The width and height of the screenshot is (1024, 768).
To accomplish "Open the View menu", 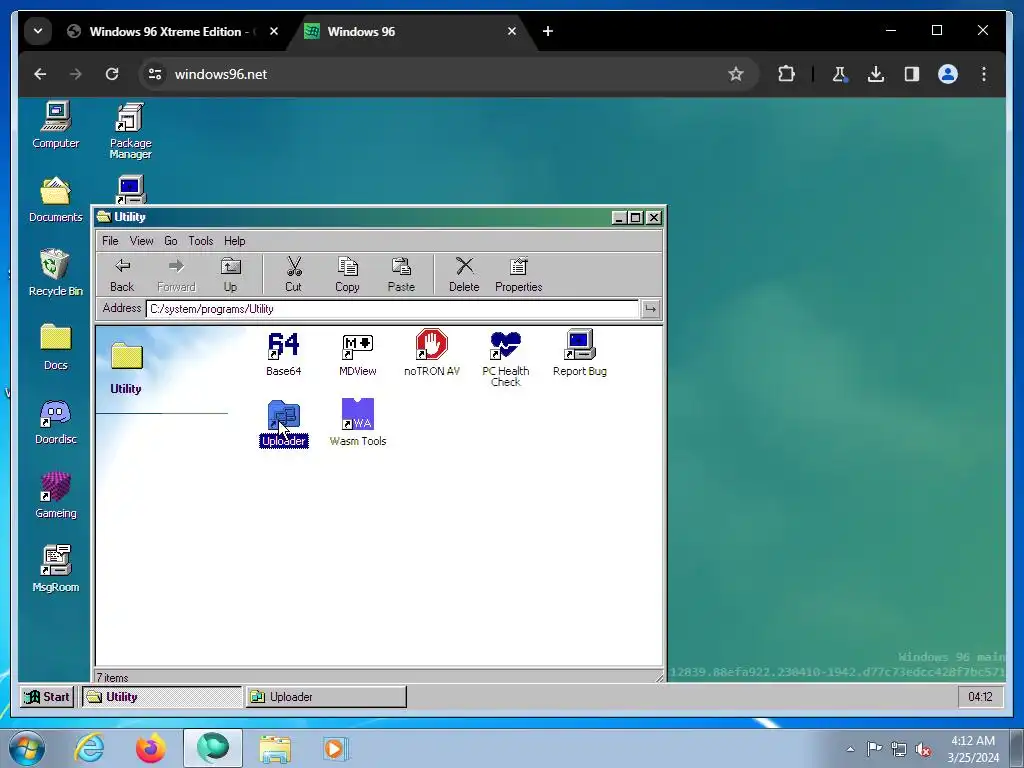I will pyautogui.click(x=141, y=241).
